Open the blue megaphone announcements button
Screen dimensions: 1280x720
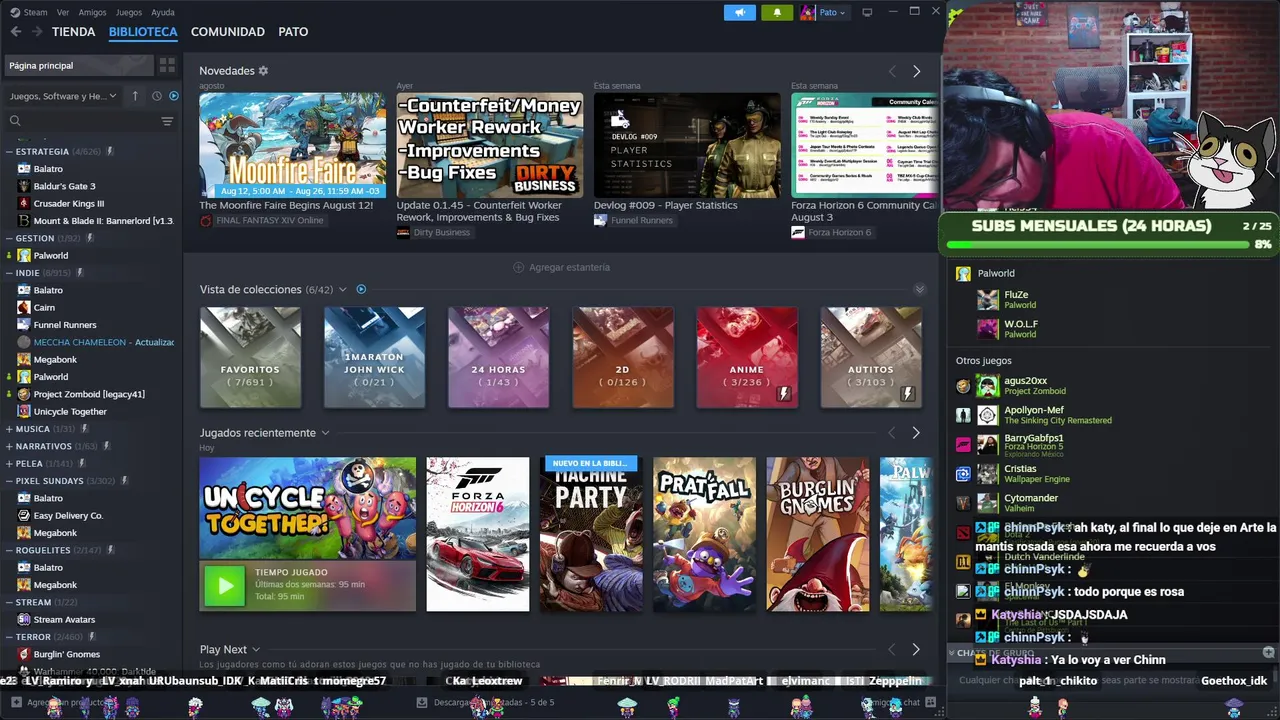pos(740,12)
